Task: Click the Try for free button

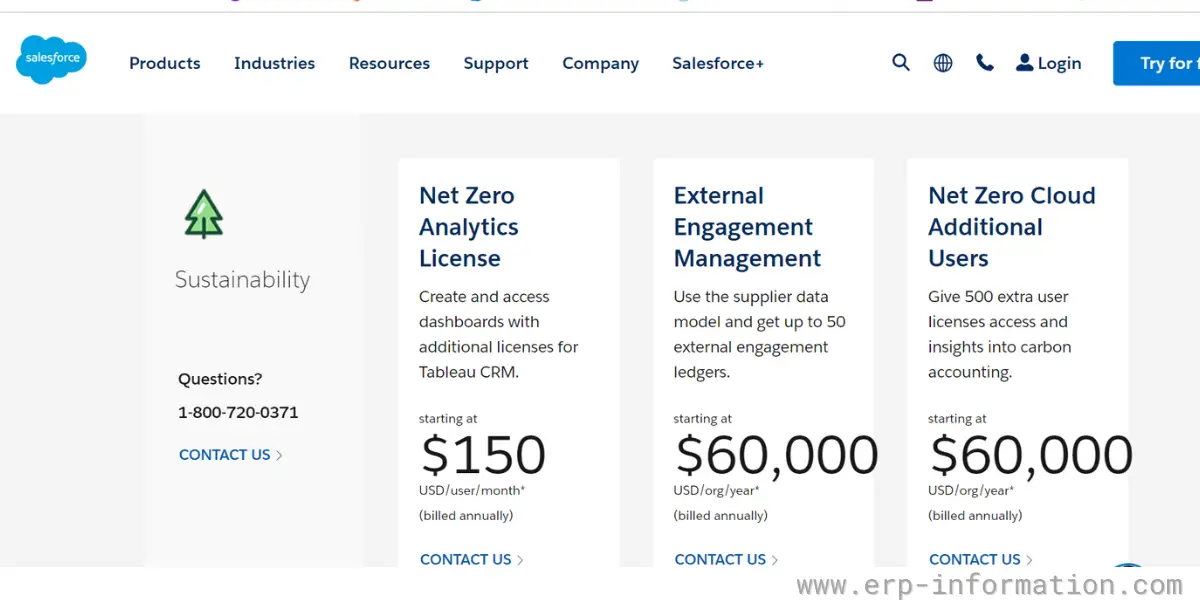Action: (1157, 63)
